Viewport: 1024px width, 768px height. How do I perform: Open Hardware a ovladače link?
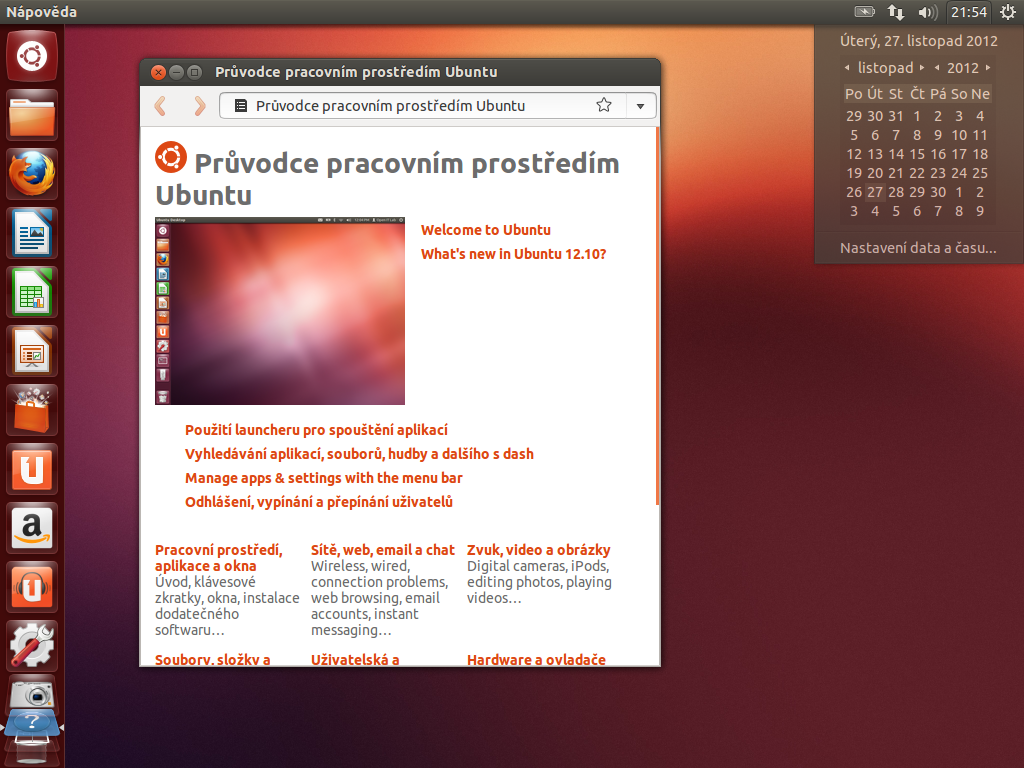(x=536, y=659)
